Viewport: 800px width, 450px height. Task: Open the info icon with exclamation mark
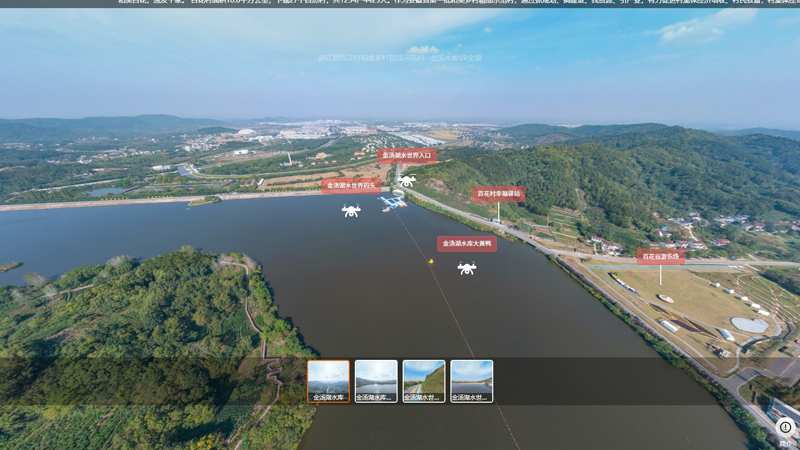785,427
